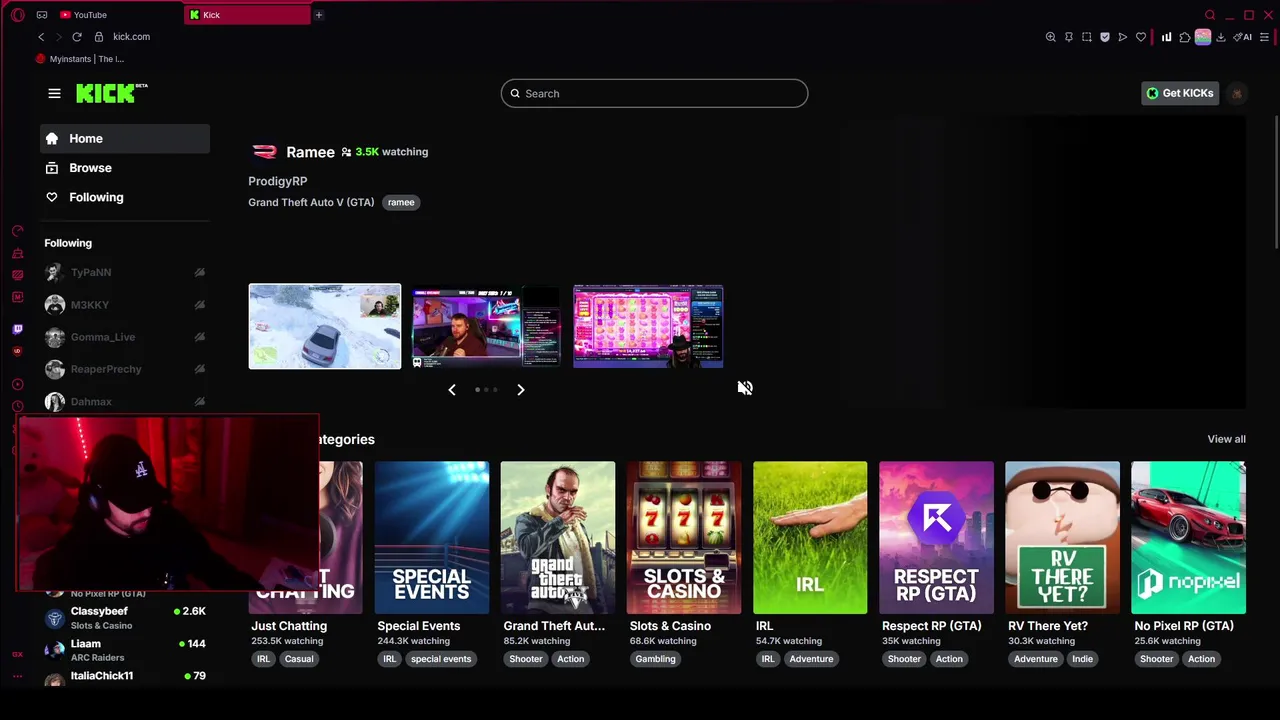Open Following in Kick sidebar
The image size is (1280, 720).
point(125,197)
